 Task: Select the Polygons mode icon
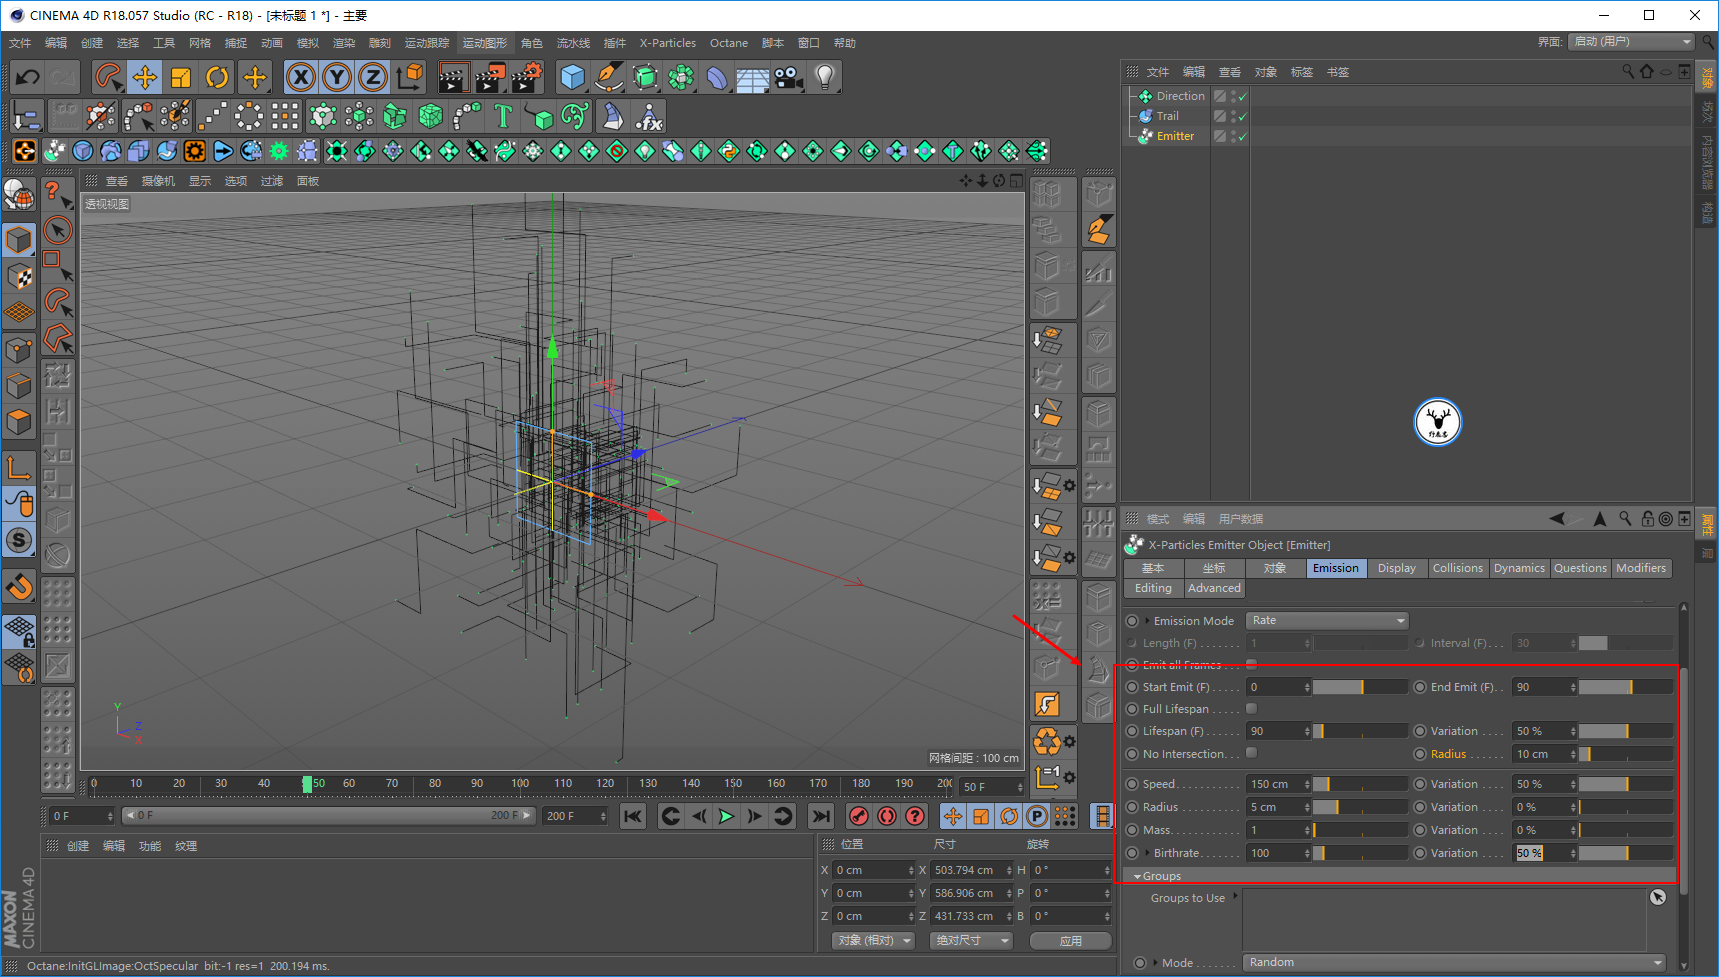point(19,422)
